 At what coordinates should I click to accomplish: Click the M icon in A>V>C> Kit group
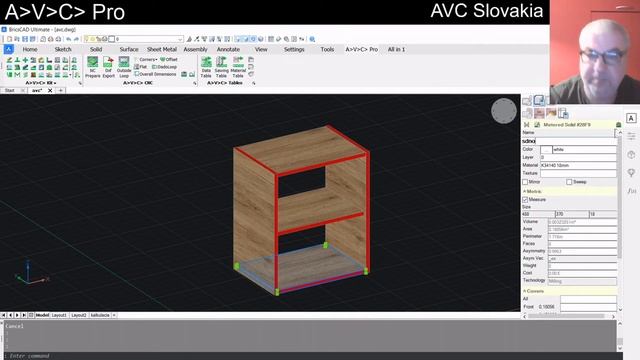click(17, 75)
